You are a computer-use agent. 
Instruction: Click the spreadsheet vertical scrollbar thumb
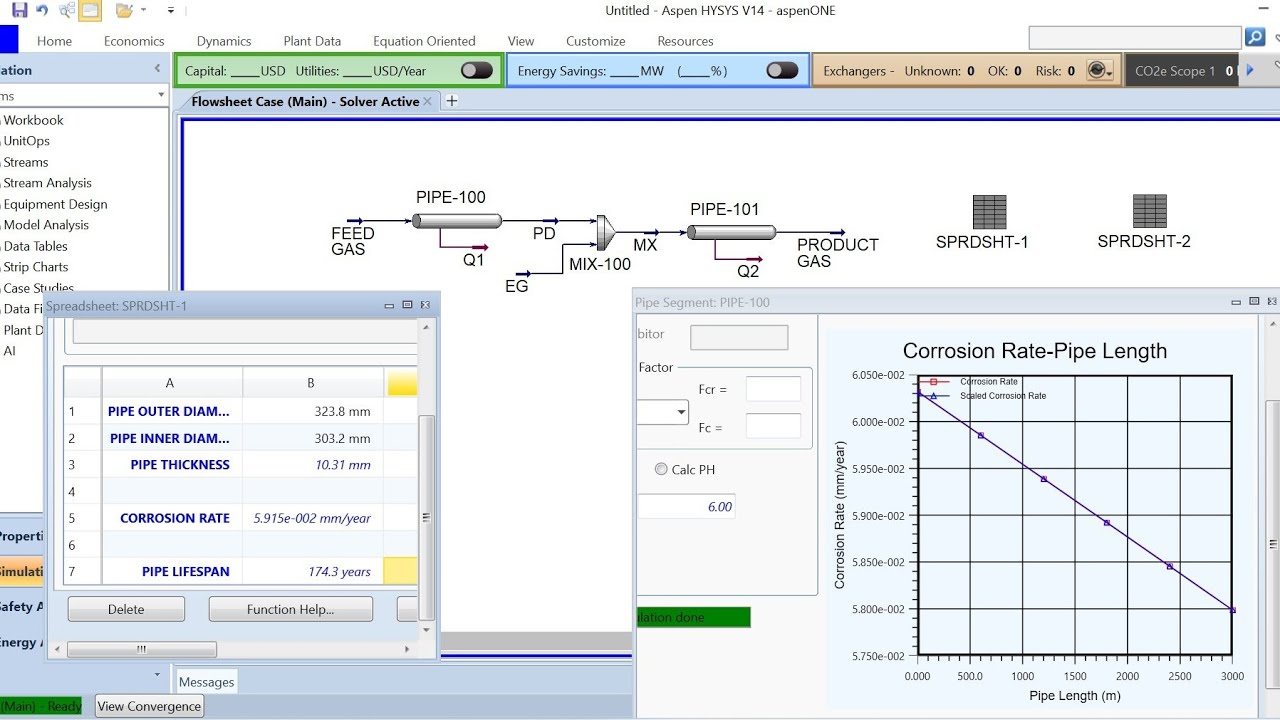coord(427,517)
